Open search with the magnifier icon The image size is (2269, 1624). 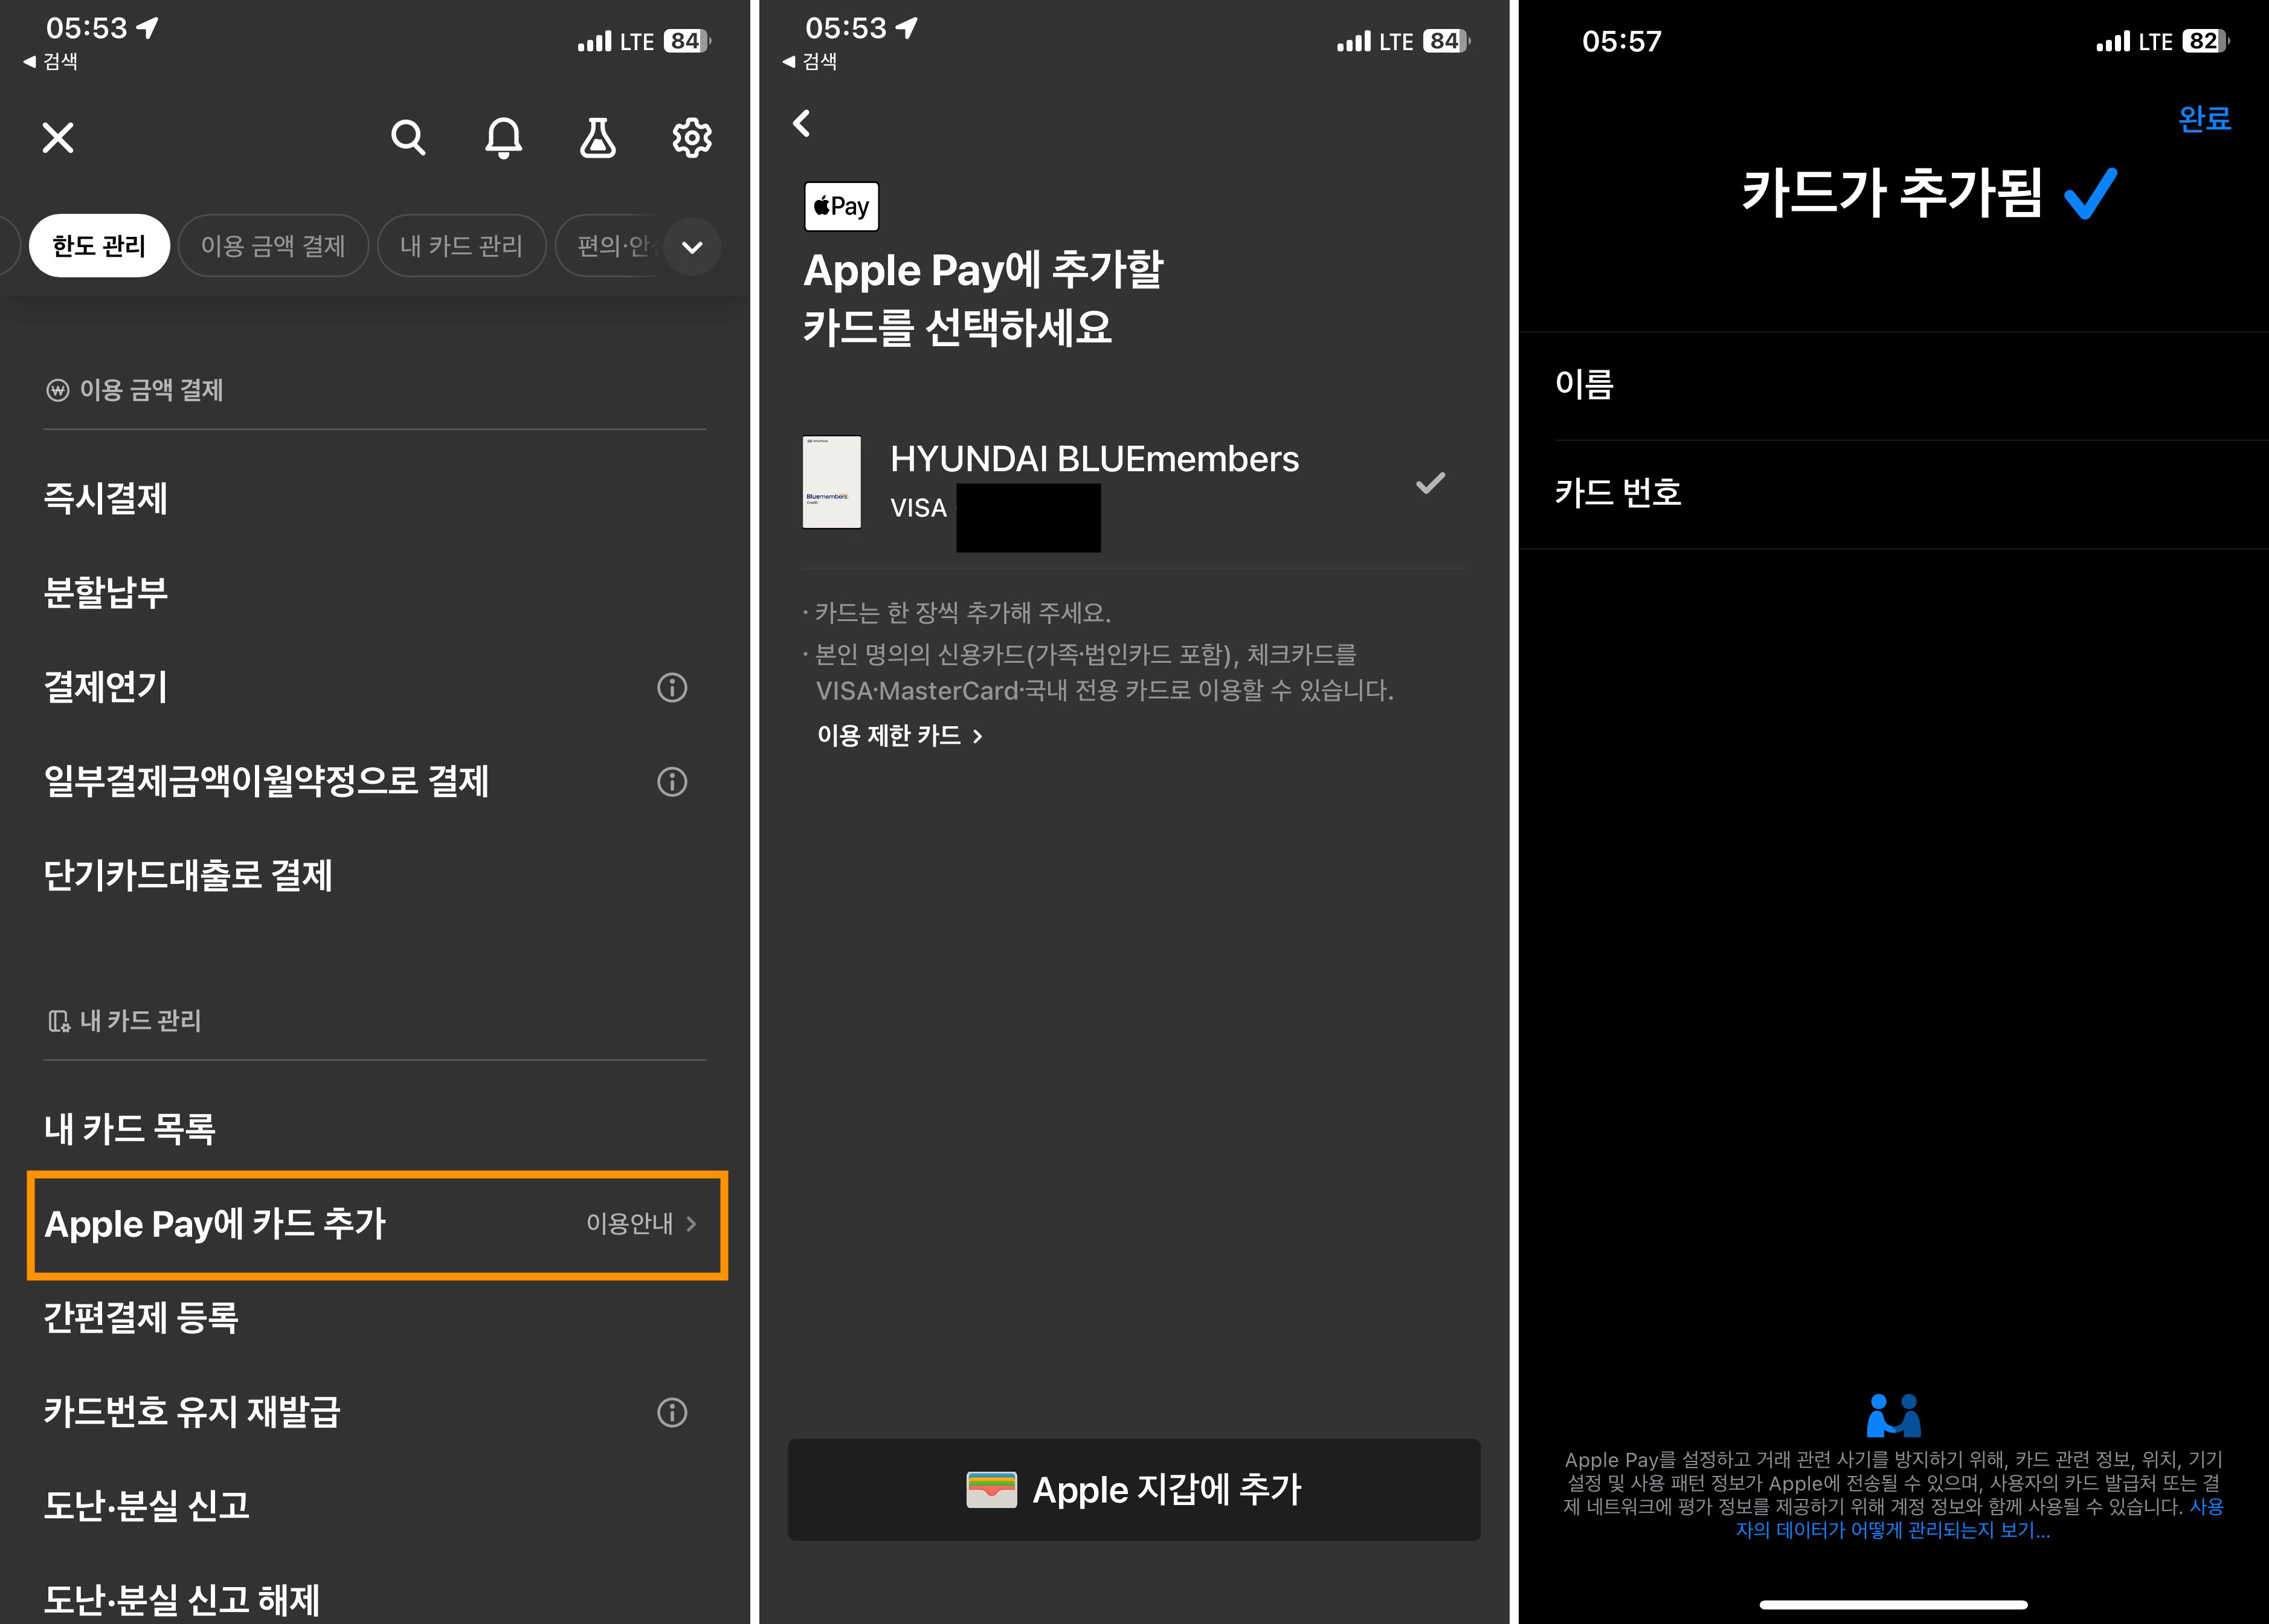(x=408, y=137)
